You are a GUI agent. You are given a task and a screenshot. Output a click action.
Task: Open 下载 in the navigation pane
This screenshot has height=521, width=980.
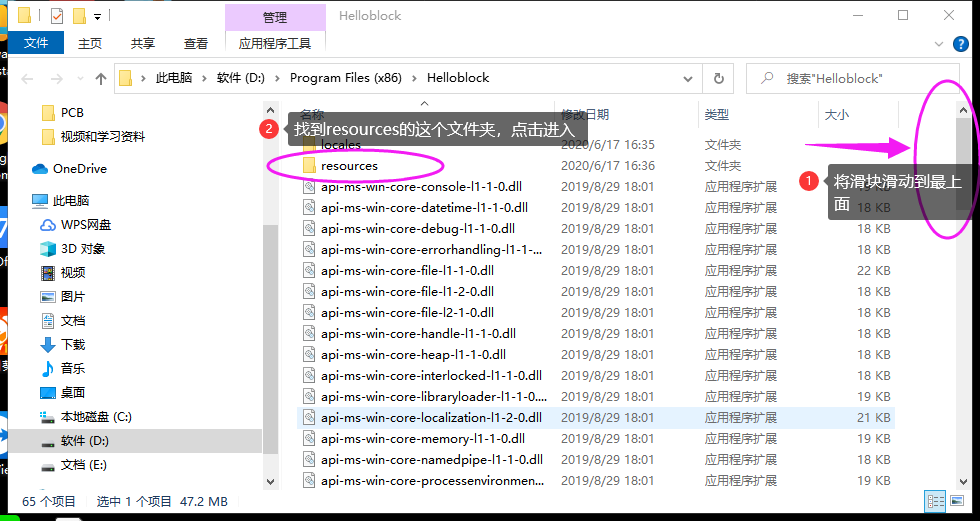tap(73, 344)
